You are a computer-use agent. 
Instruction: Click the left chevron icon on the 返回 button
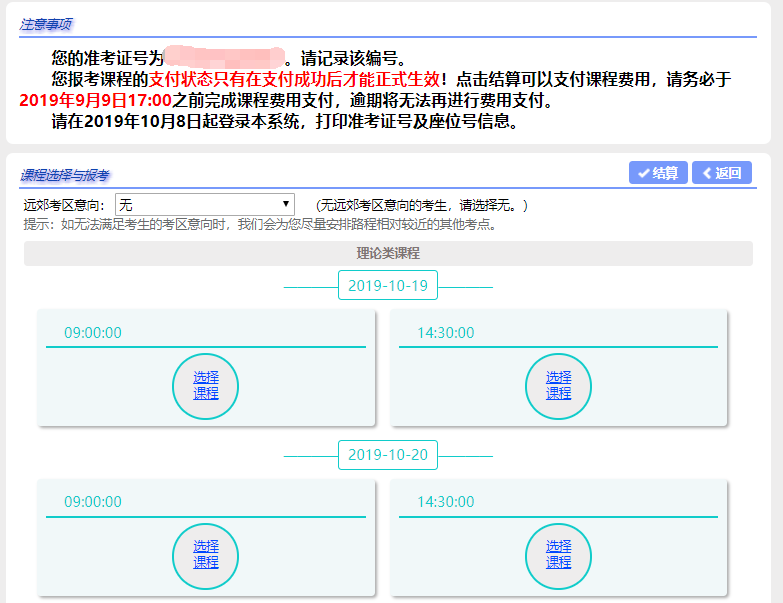pos(706,173)
